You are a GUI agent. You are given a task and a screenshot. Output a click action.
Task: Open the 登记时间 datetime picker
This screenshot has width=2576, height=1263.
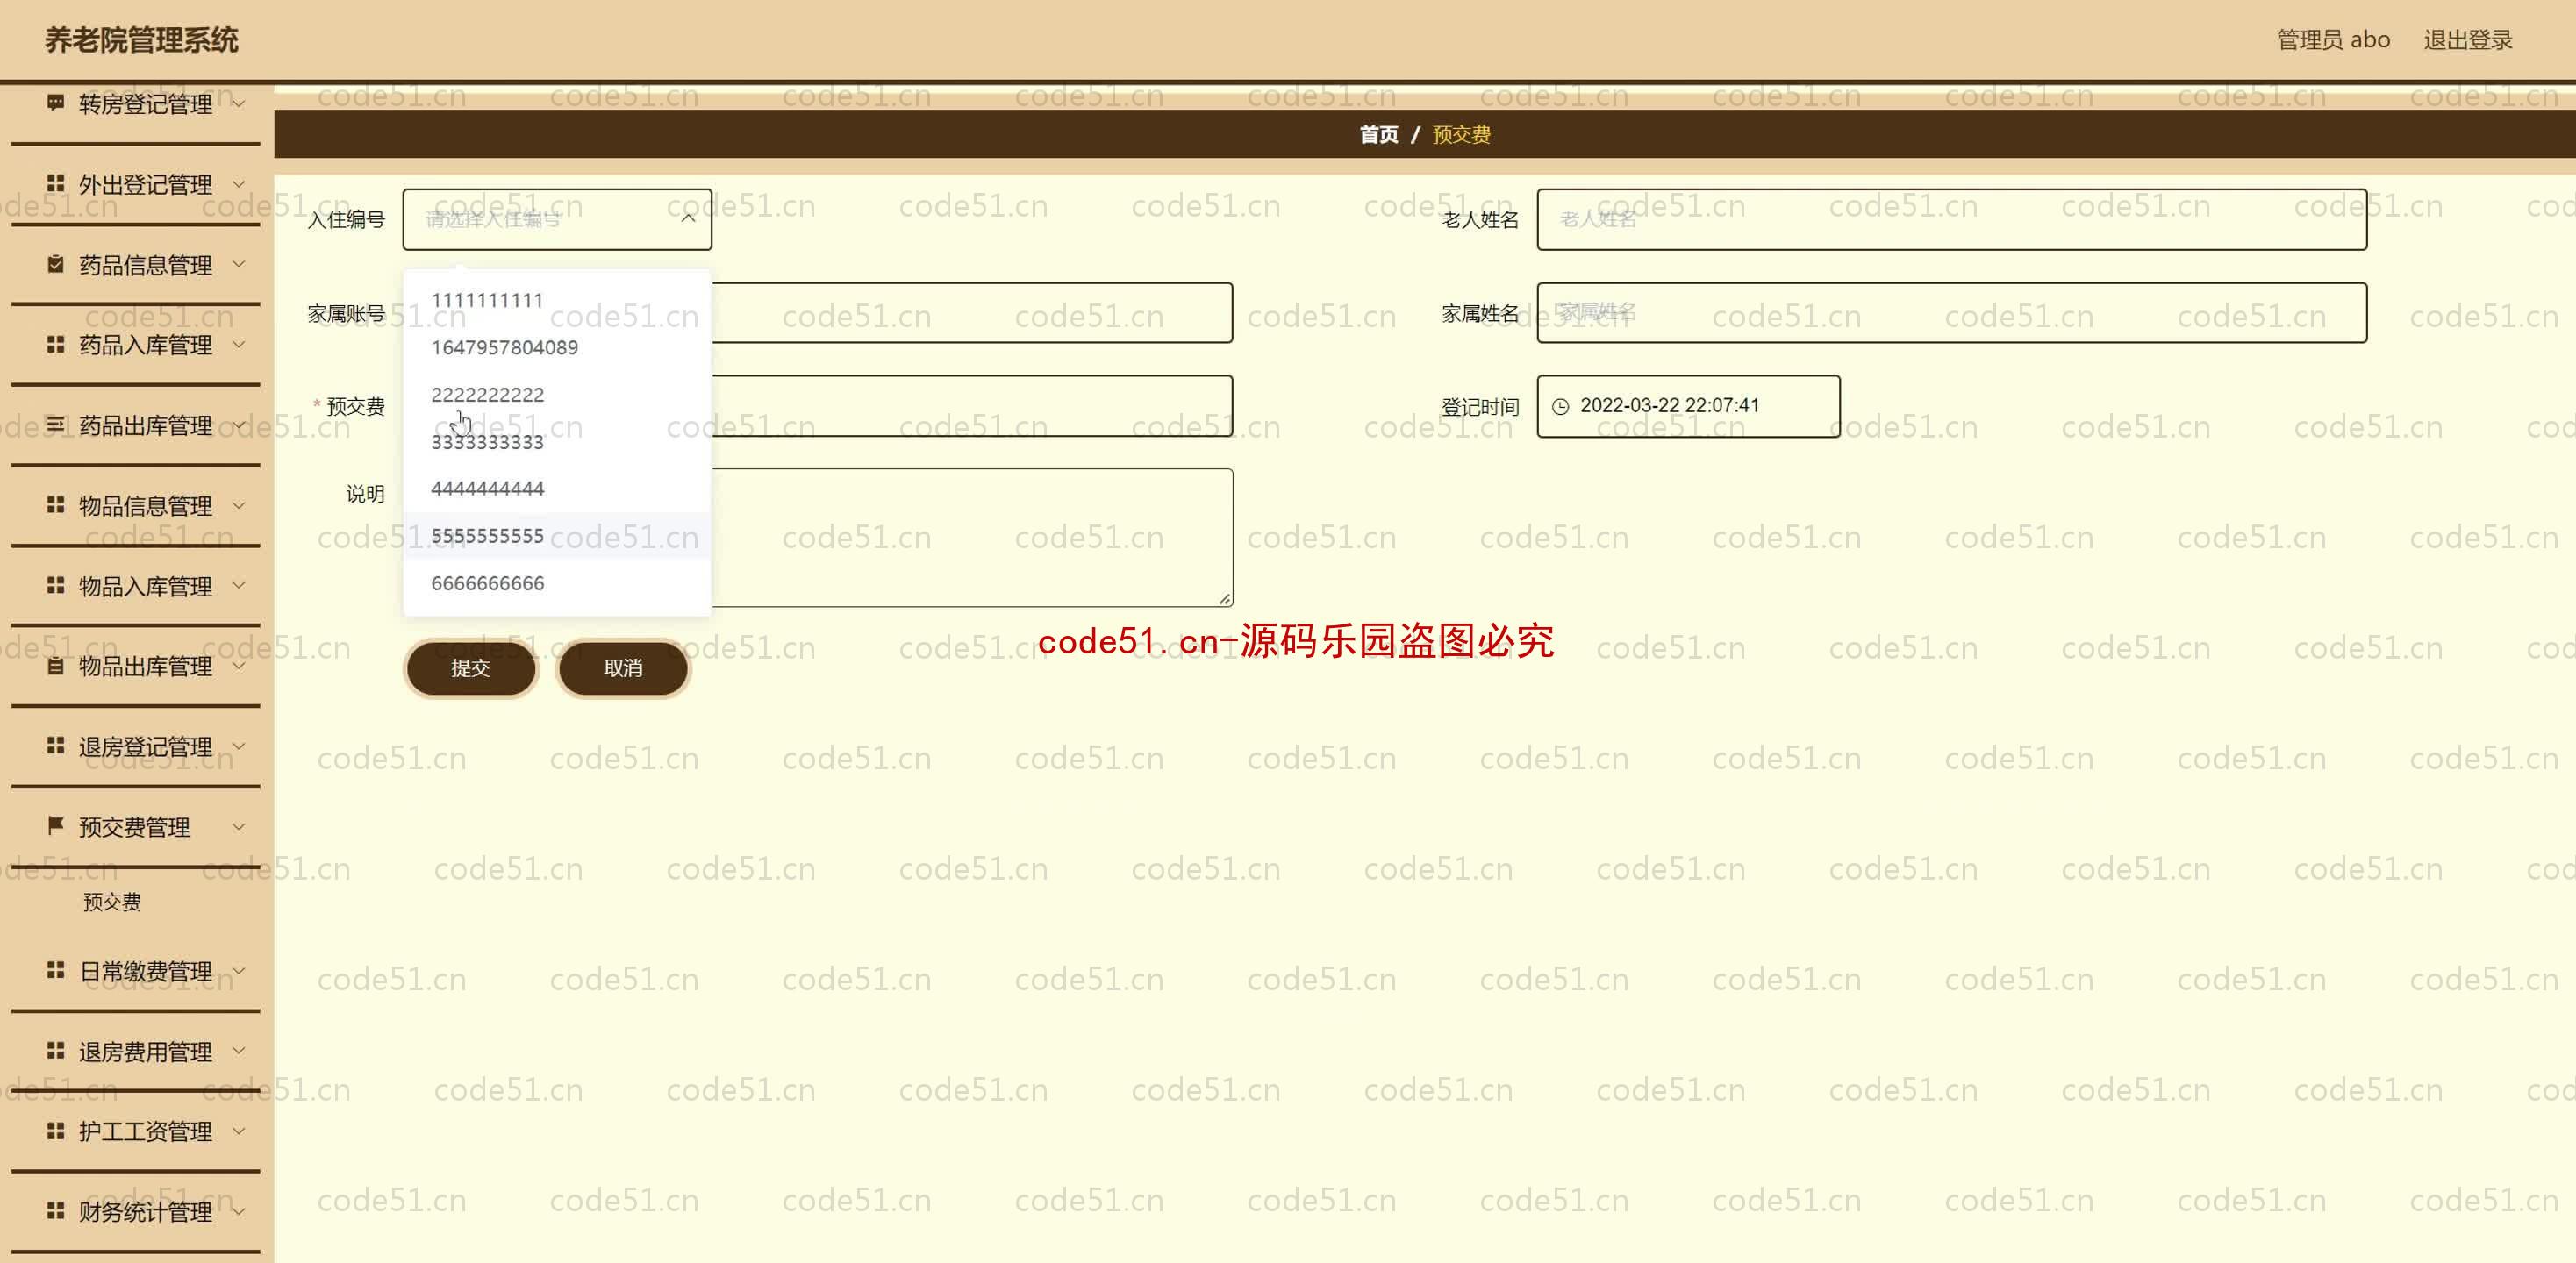1688,406
